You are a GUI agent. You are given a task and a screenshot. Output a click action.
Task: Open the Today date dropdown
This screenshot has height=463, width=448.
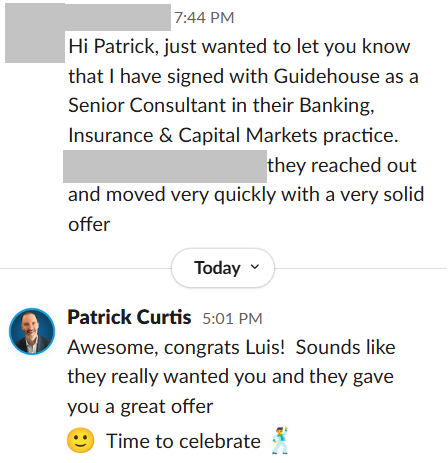point(223,268)
